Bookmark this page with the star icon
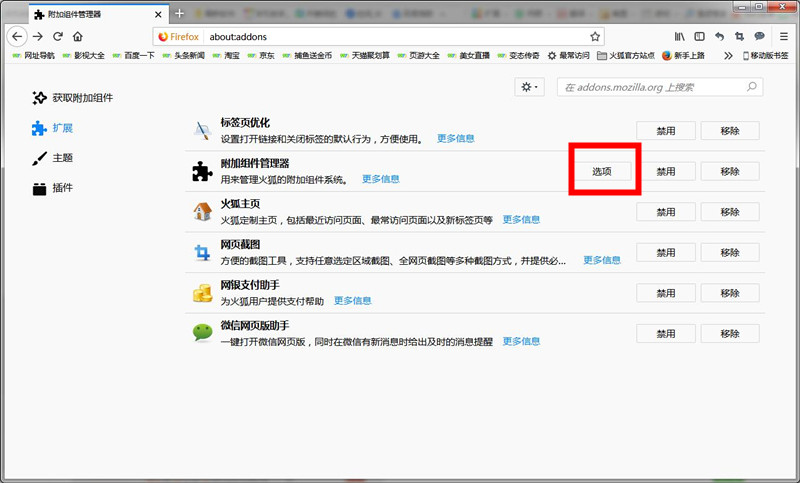Screen dimensions: 800x483 tap(595, 37)
